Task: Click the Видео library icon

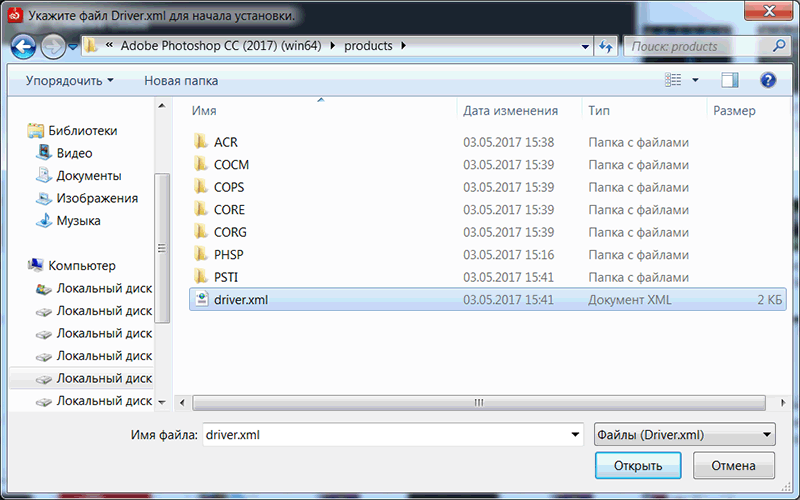Action: click(44, 152)
